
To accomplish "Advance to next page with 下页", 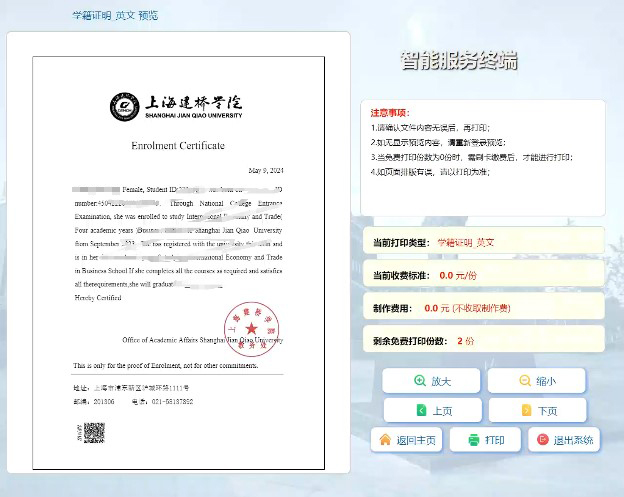I will [538, 410].
